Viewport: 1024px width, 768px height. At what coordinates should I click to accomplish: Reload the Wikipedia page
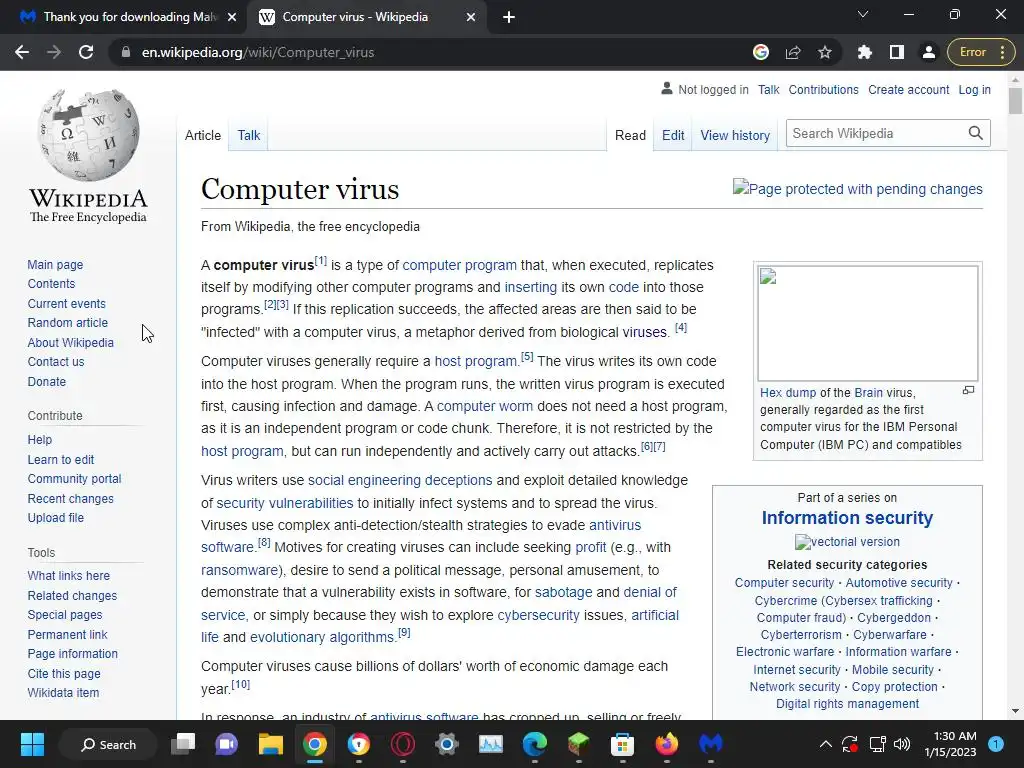pyautogui.click(x=86, y=52)
